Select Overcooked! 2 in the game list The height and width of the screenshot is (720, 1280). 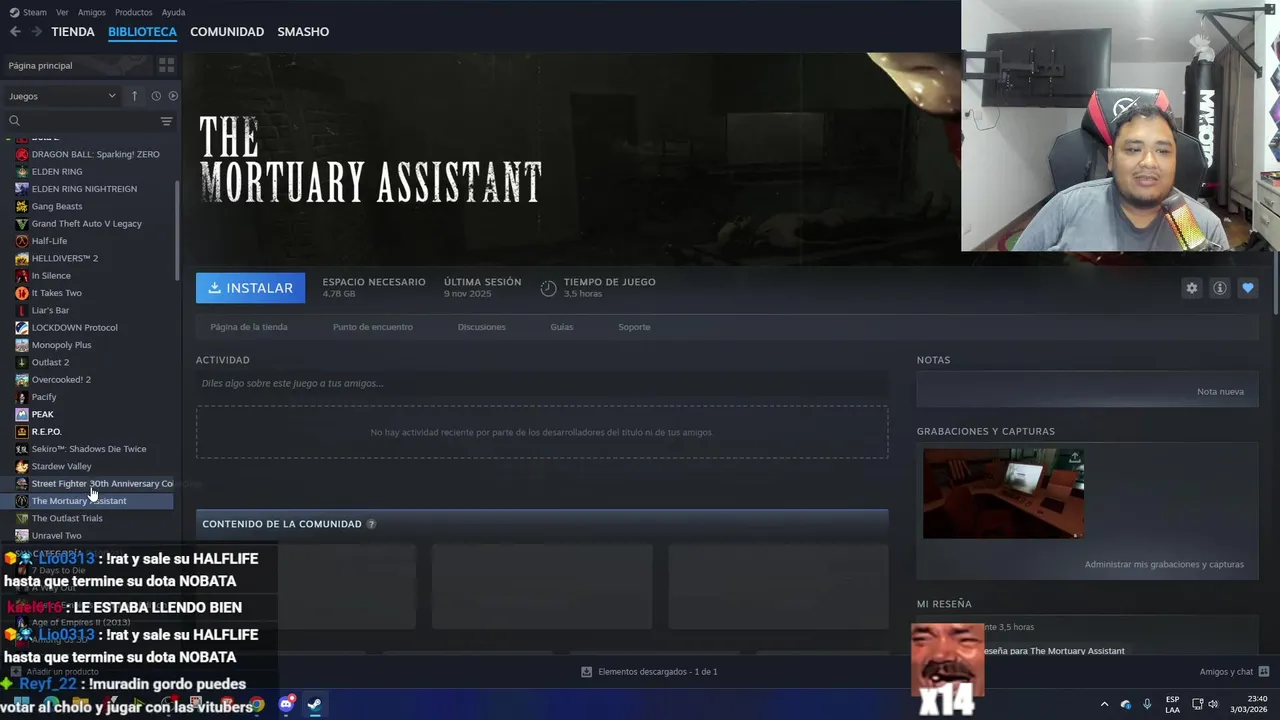click(x=61, y=380)
